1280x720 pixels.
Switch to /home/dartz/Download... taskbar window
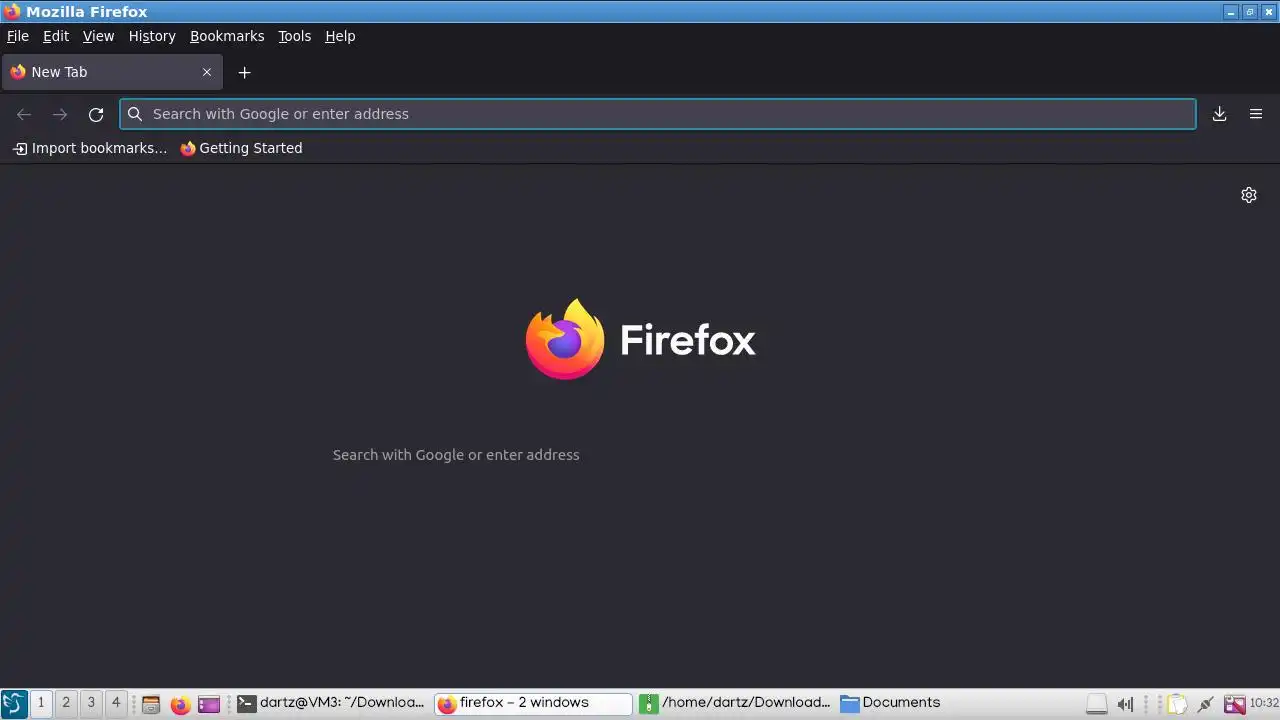[735, 703]
